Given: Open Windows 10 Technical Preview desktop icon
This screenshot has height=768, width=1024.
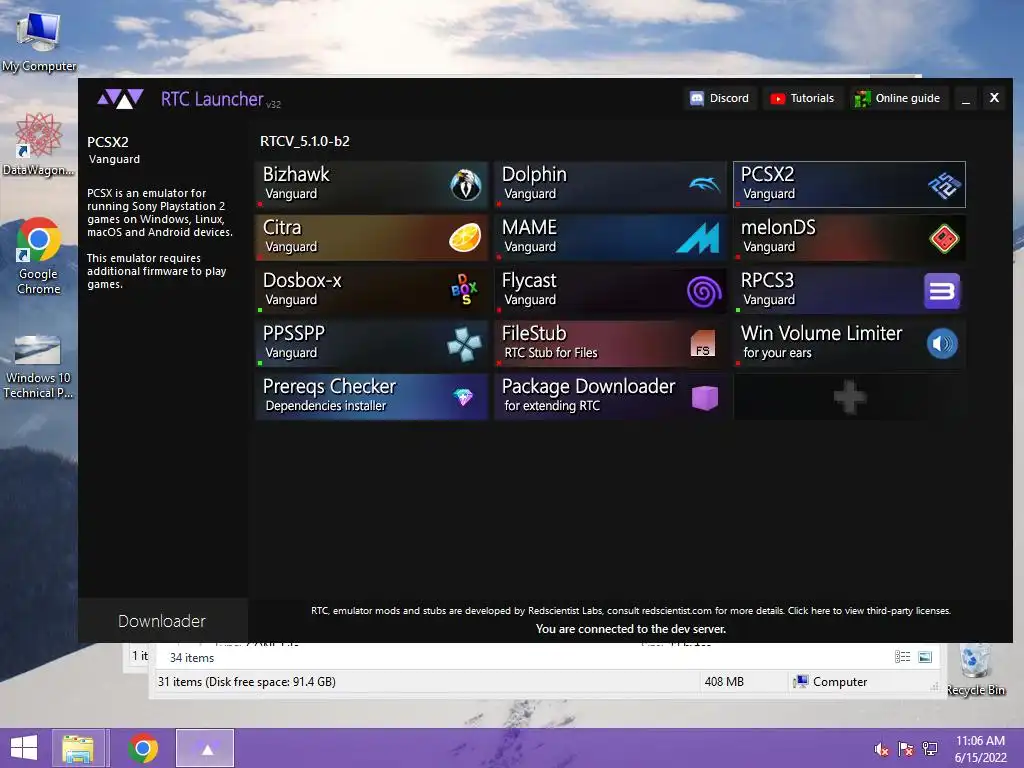Looking at the screenshot, I should click(38, 367).
